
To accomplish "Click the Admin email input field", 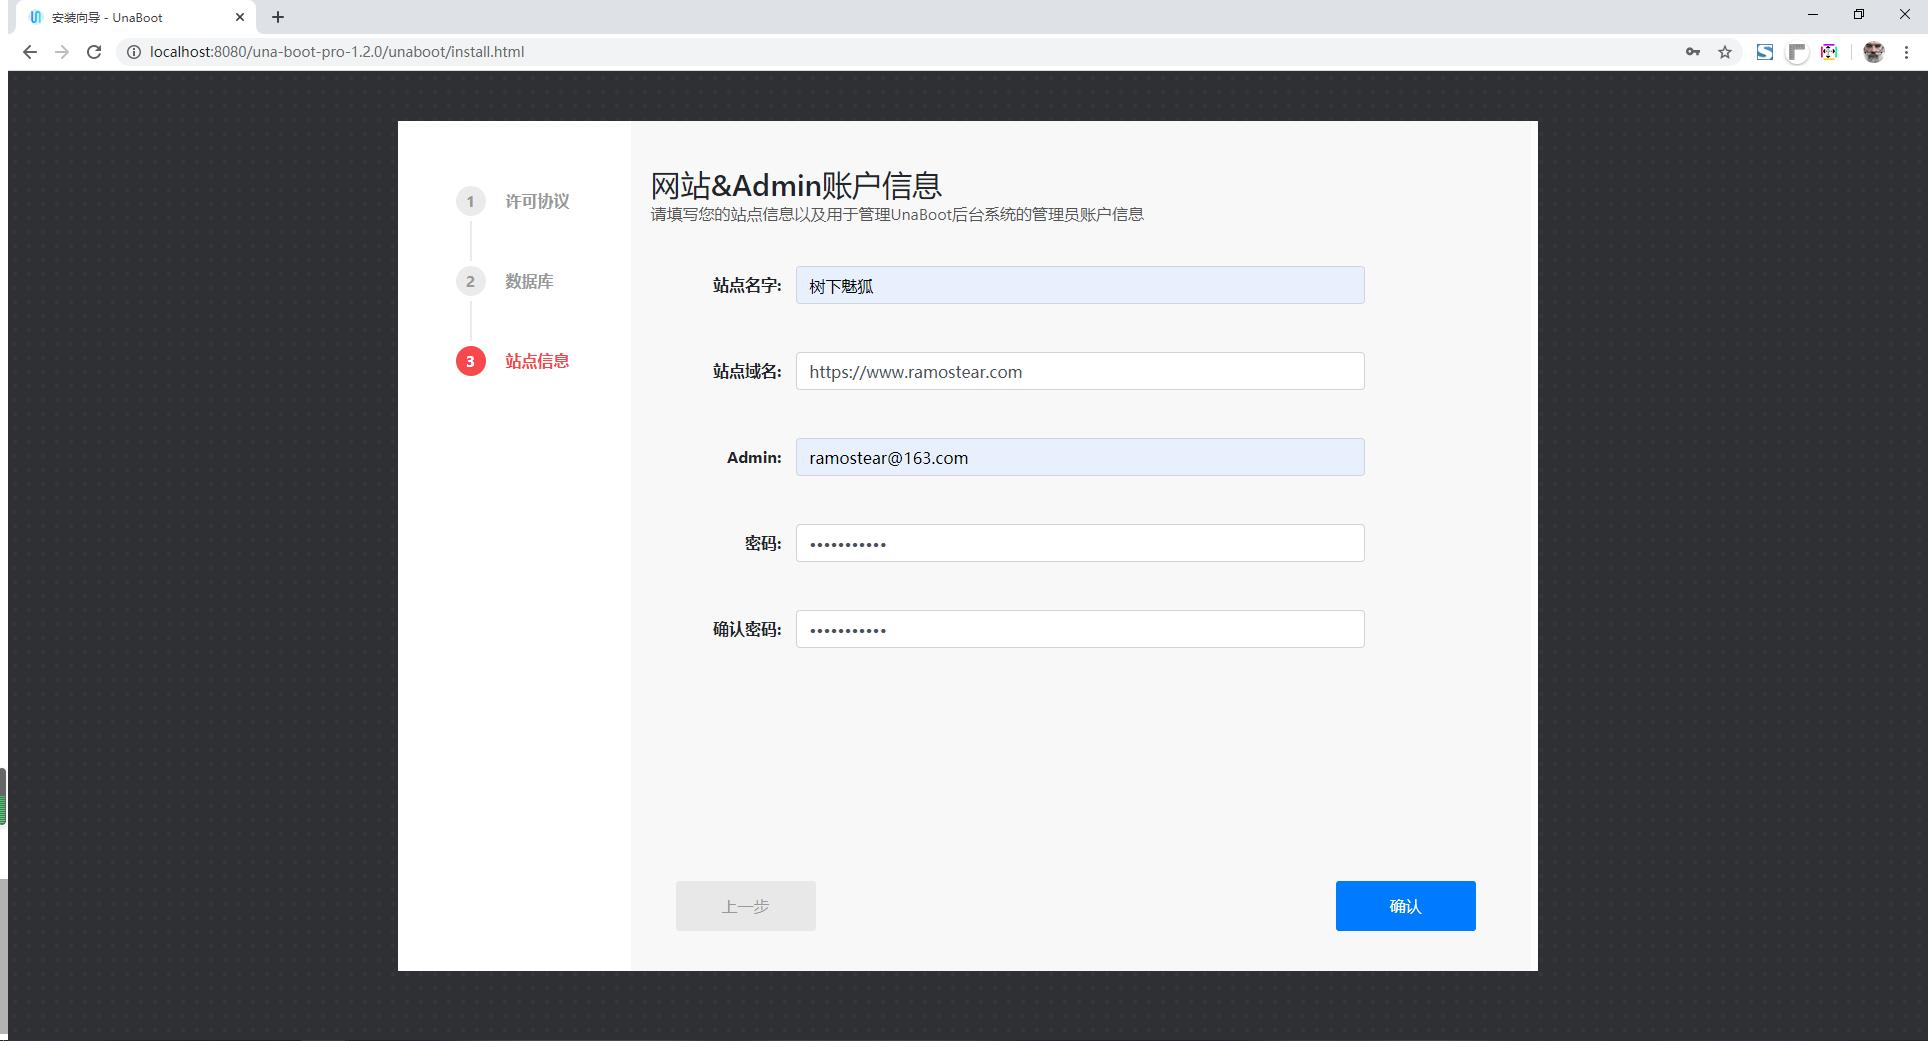I will 1079,457.
